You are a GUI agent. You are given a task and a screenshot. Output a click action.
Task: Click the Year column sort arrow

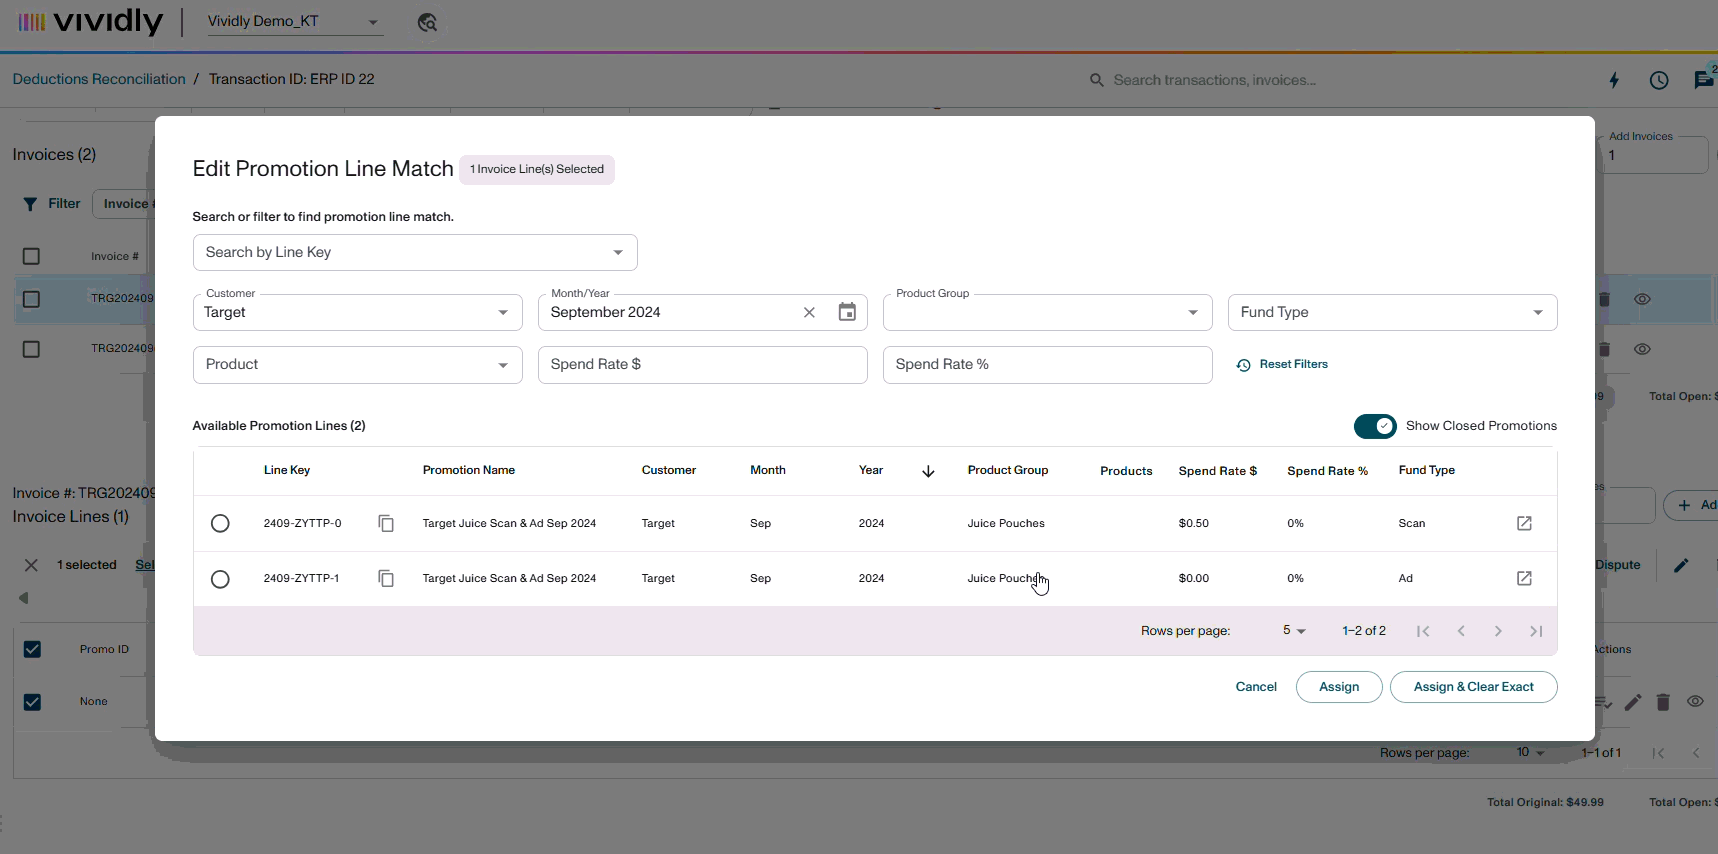coord(928,471)
